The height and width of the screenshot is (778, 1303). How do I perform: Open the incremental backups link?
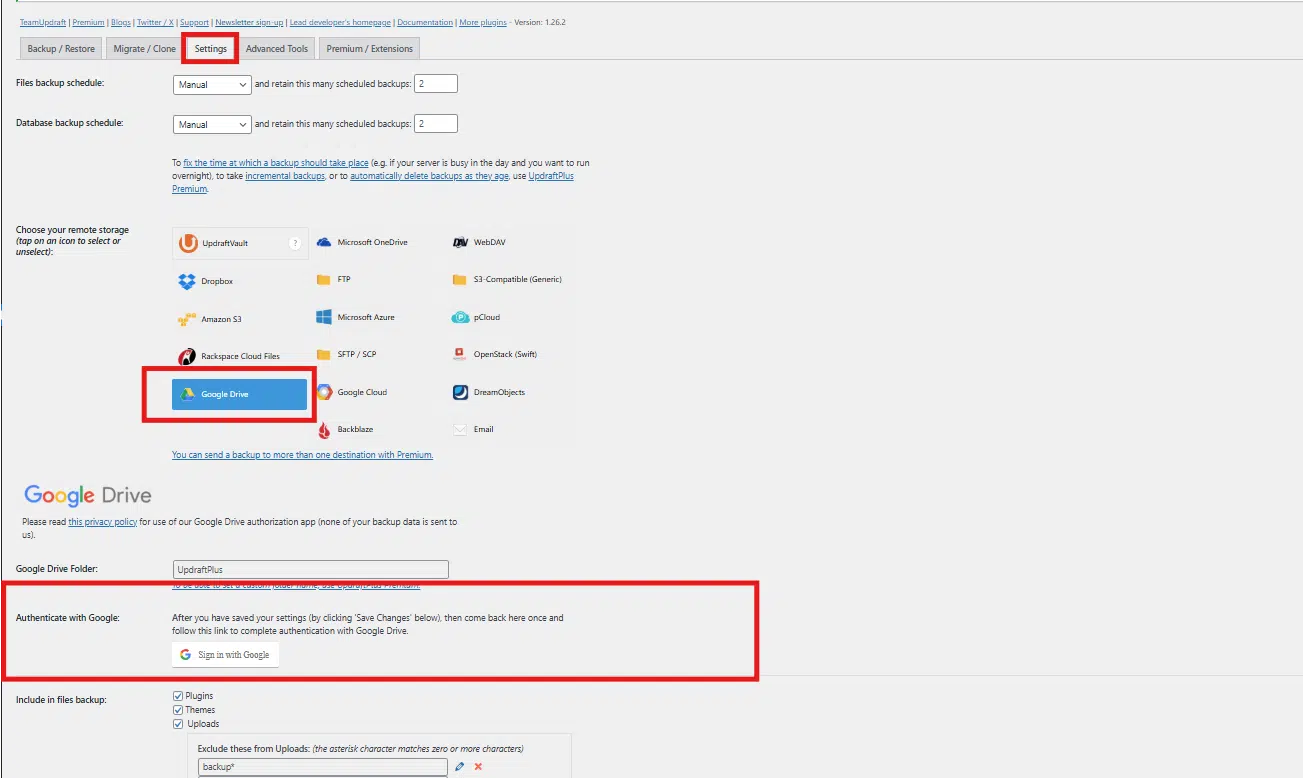pyautogui.click(x=285, y=176)
